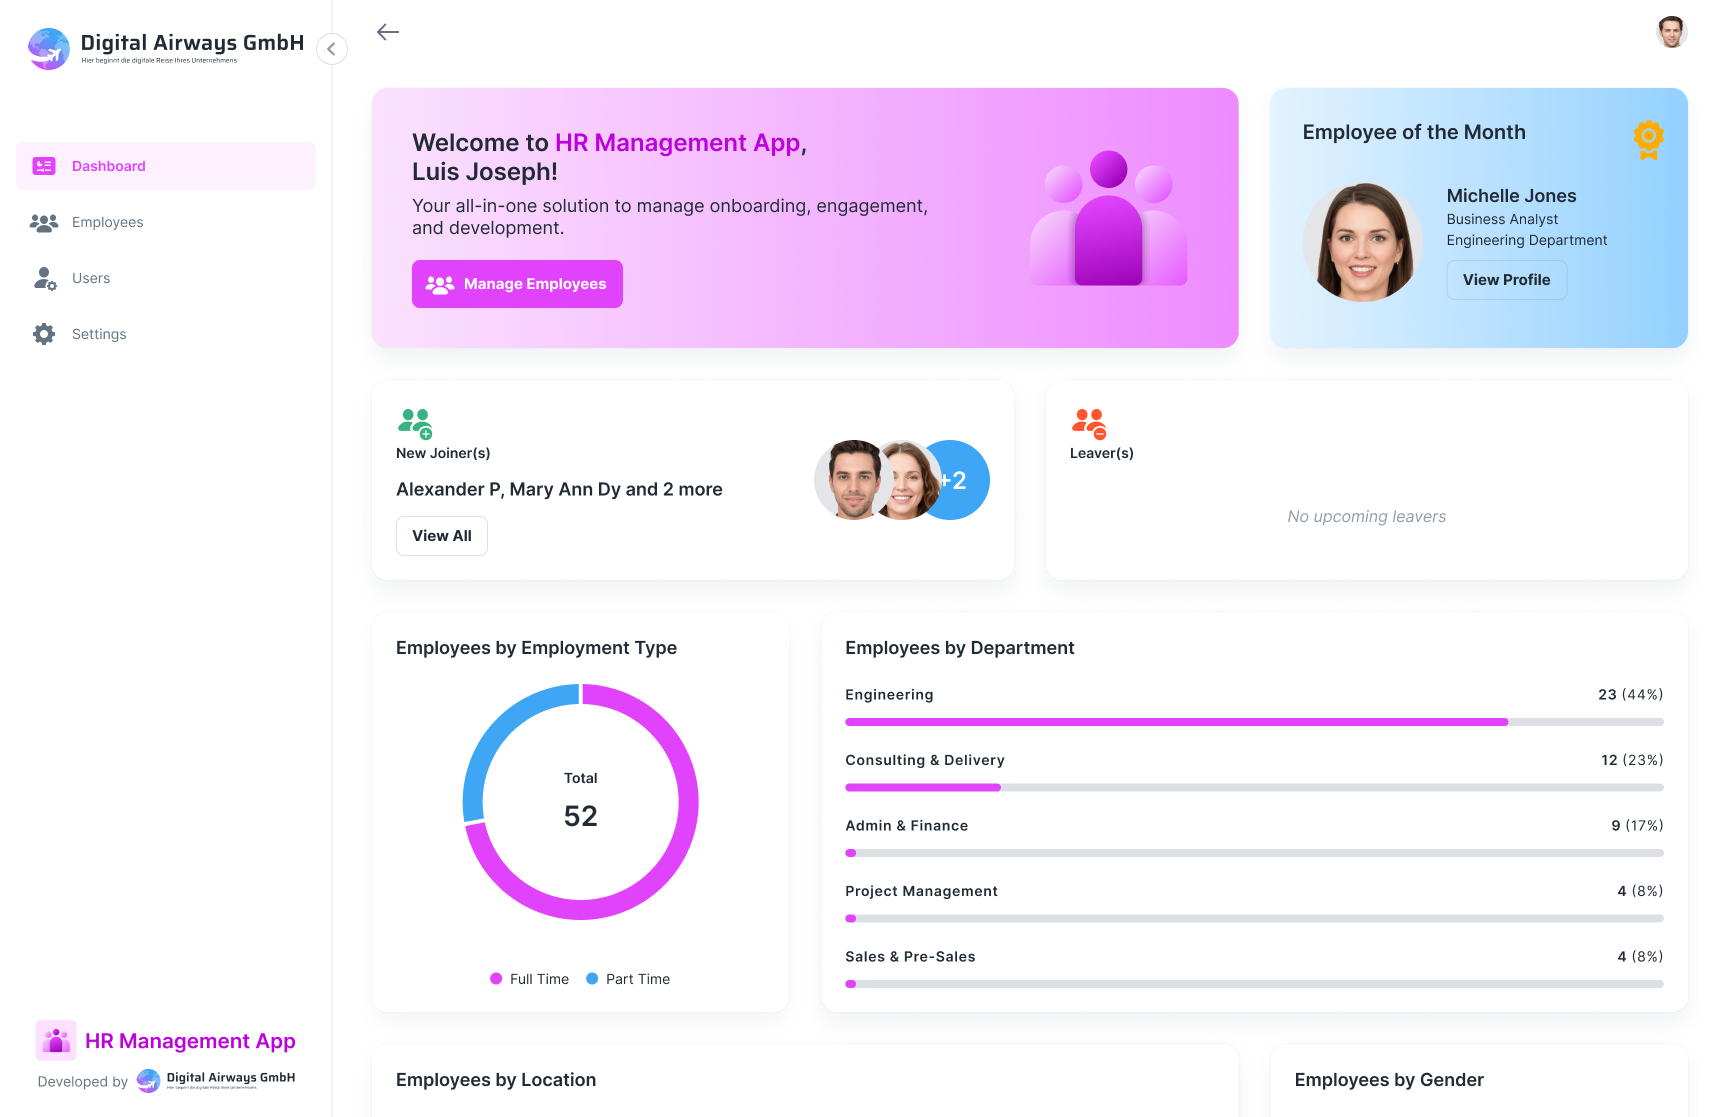Open the Settings menu item
The width and height of the screenshot is (1728, 1117).
click(166, 334)
